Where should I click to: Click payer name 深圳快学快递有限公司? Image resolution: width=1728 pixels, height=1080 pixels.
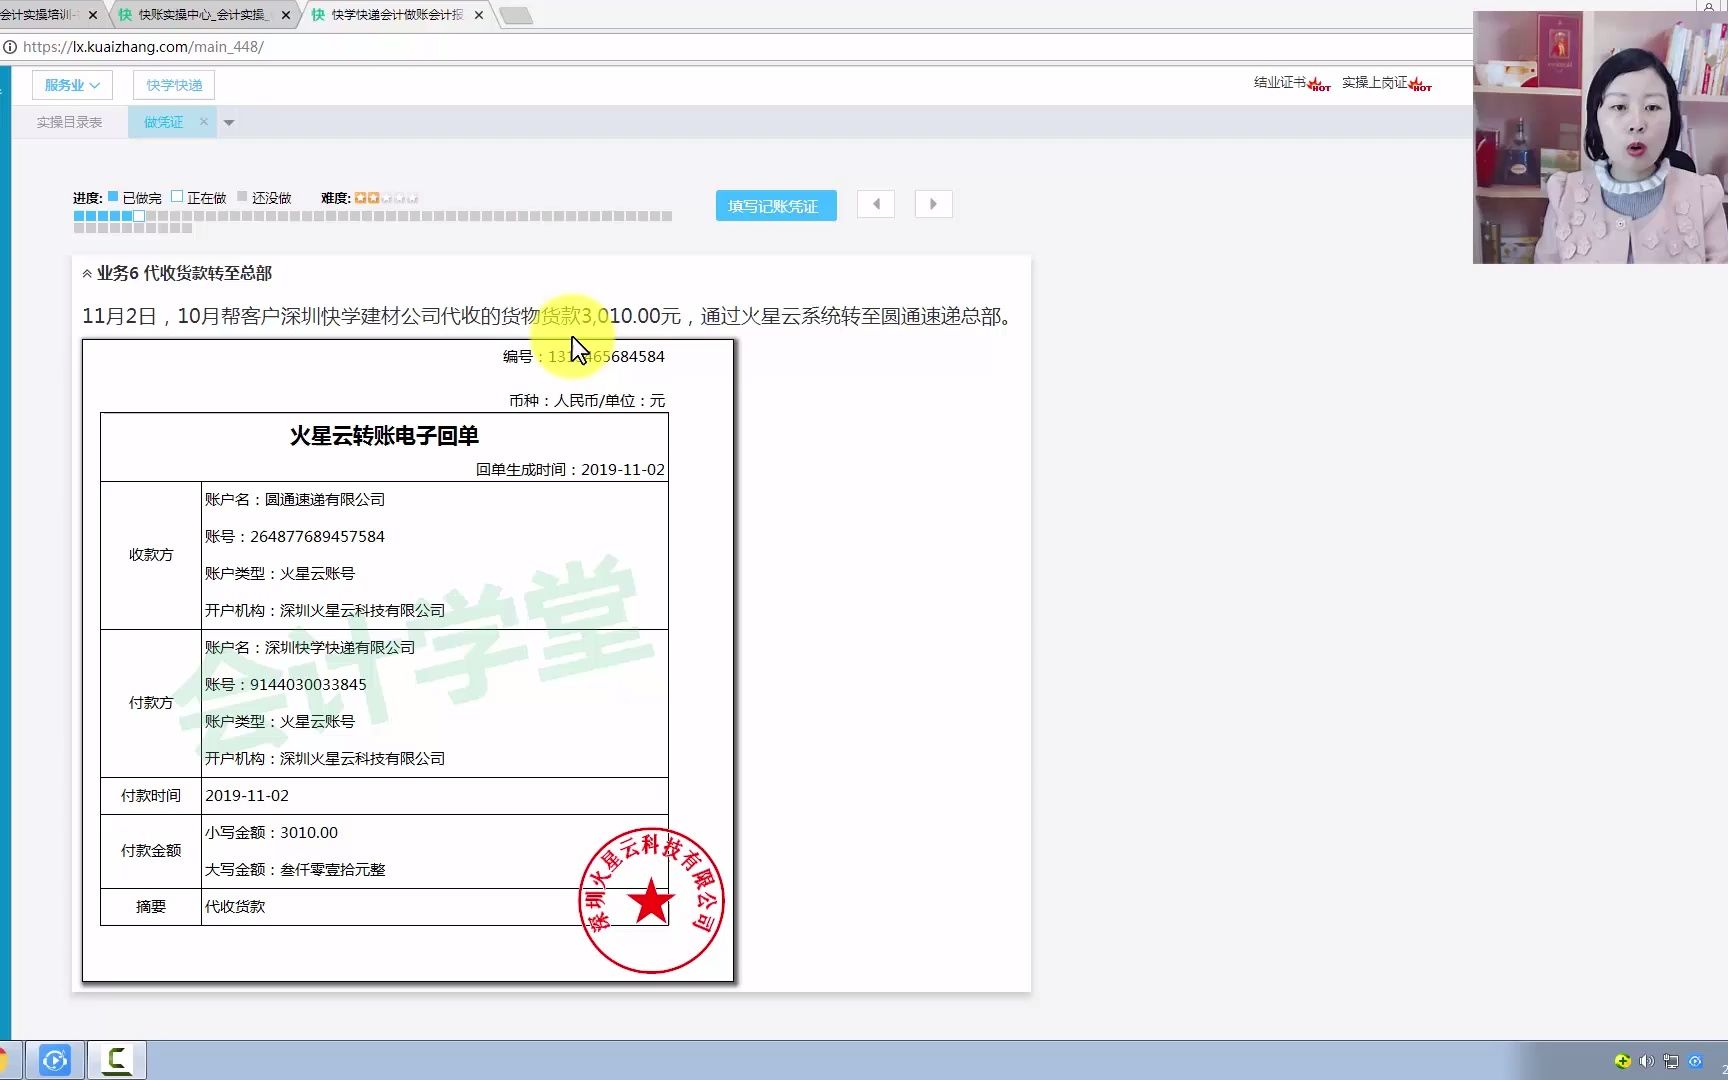[340, 648]
